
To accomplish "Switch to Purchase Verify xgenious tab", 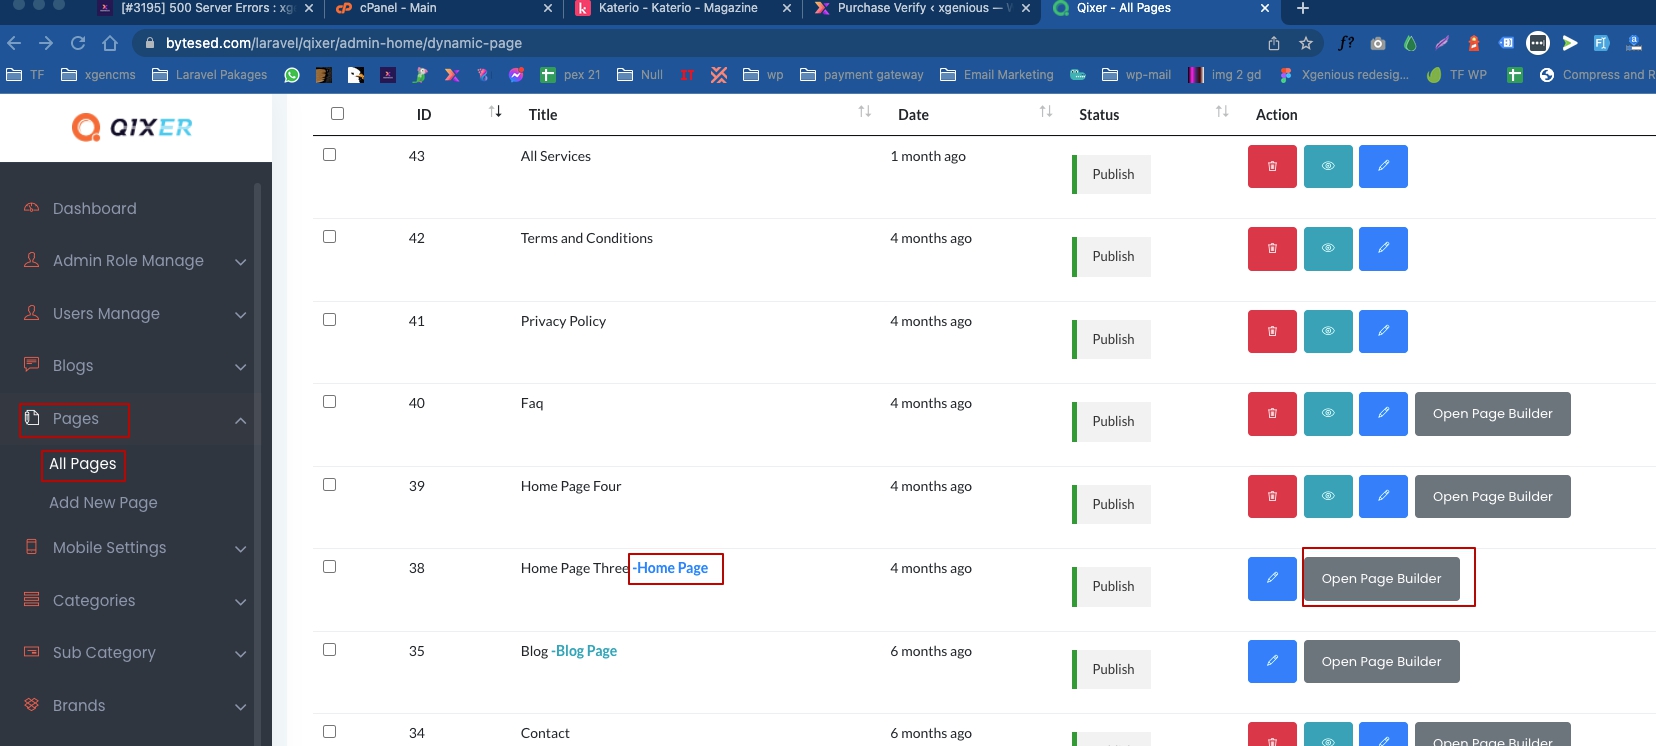I will click(920, 9).
